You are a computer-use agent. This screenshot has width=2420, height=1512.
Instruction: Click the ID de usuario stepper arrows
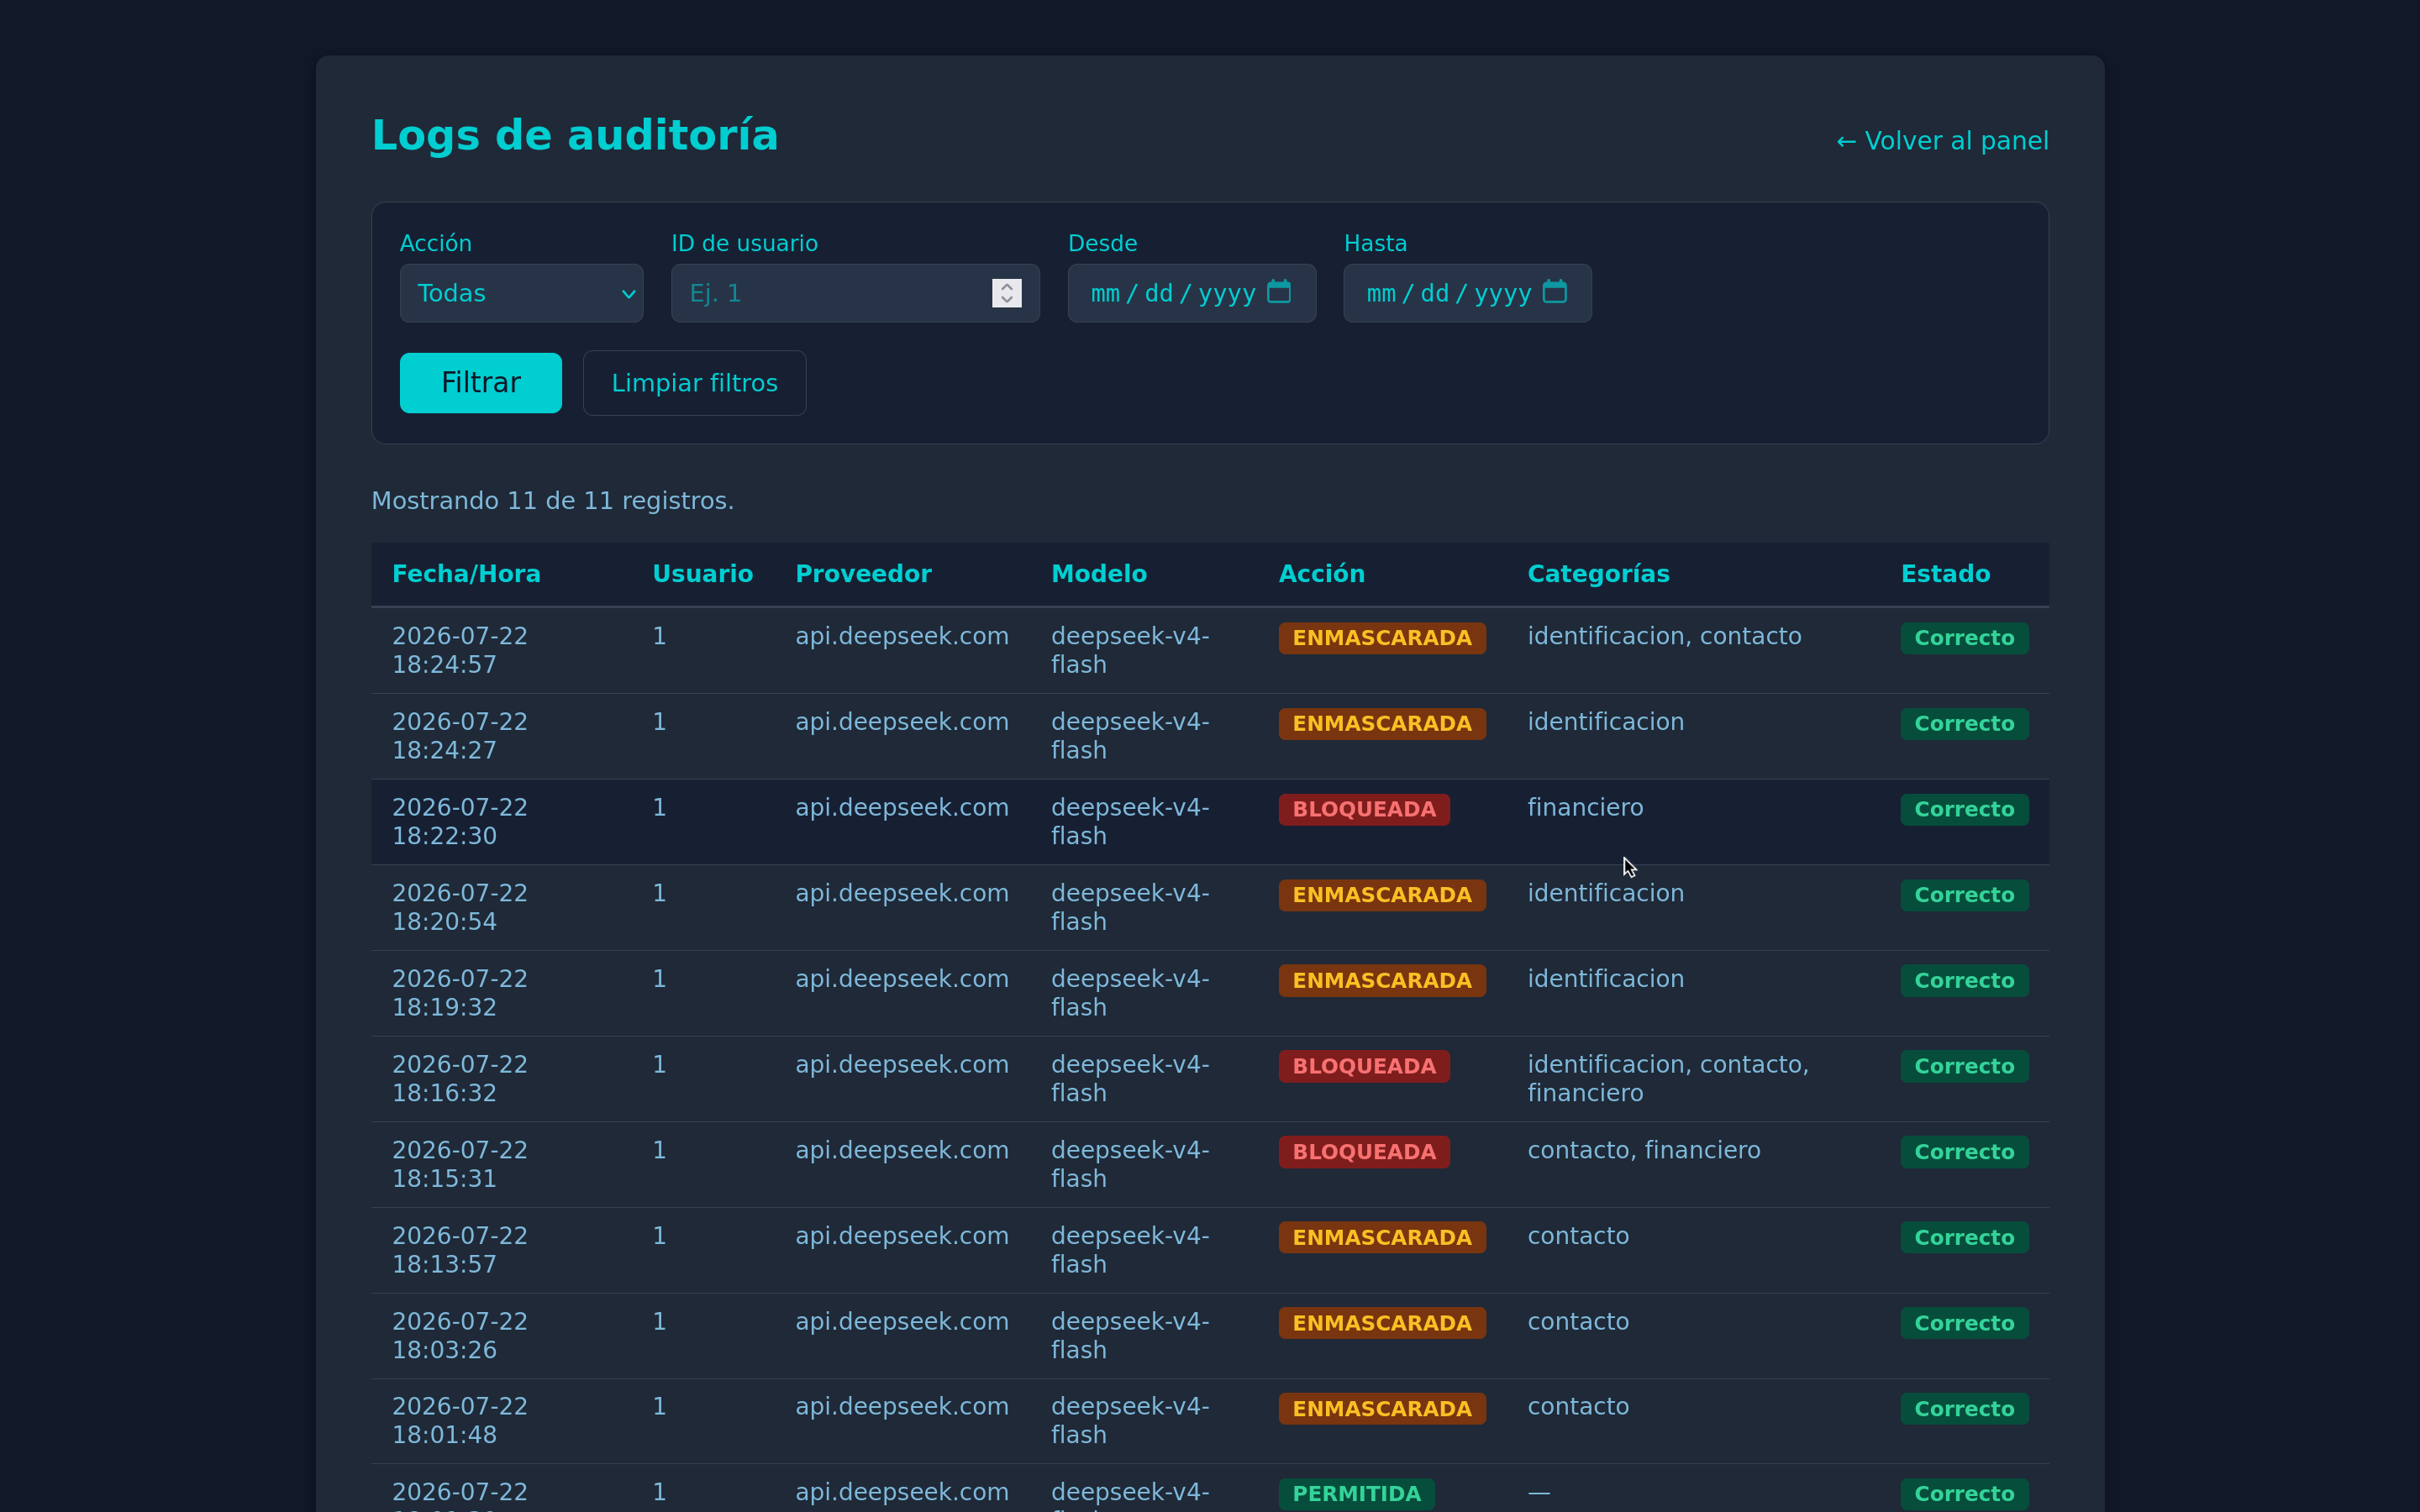click(1006, 293)
